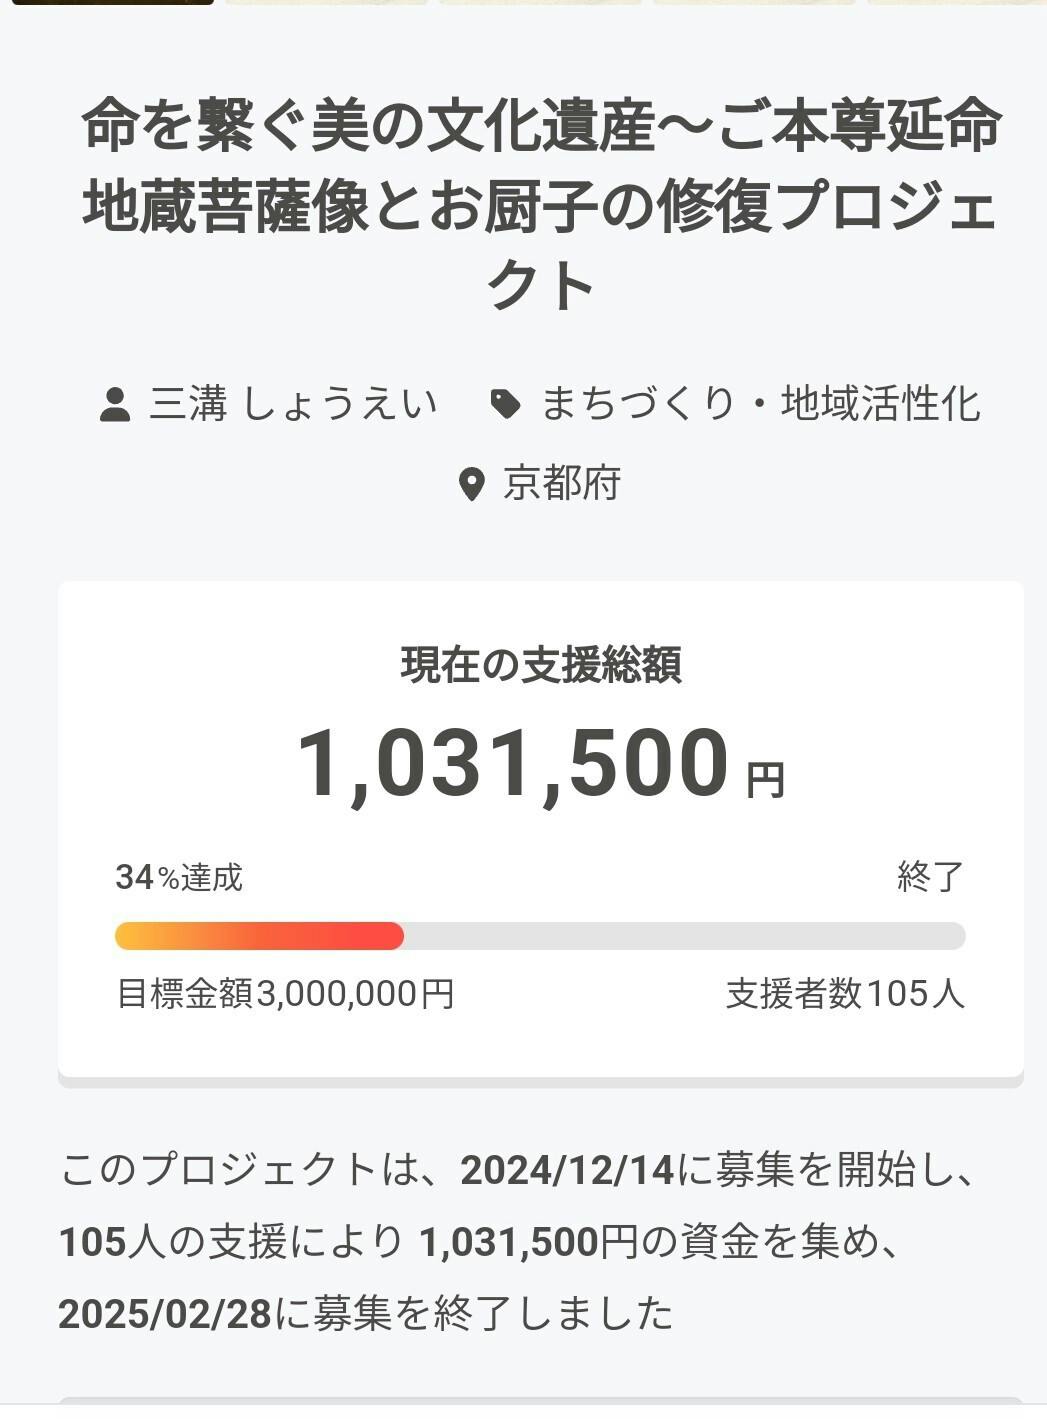
Task: Click the project title heading
Action: point(541,207)
